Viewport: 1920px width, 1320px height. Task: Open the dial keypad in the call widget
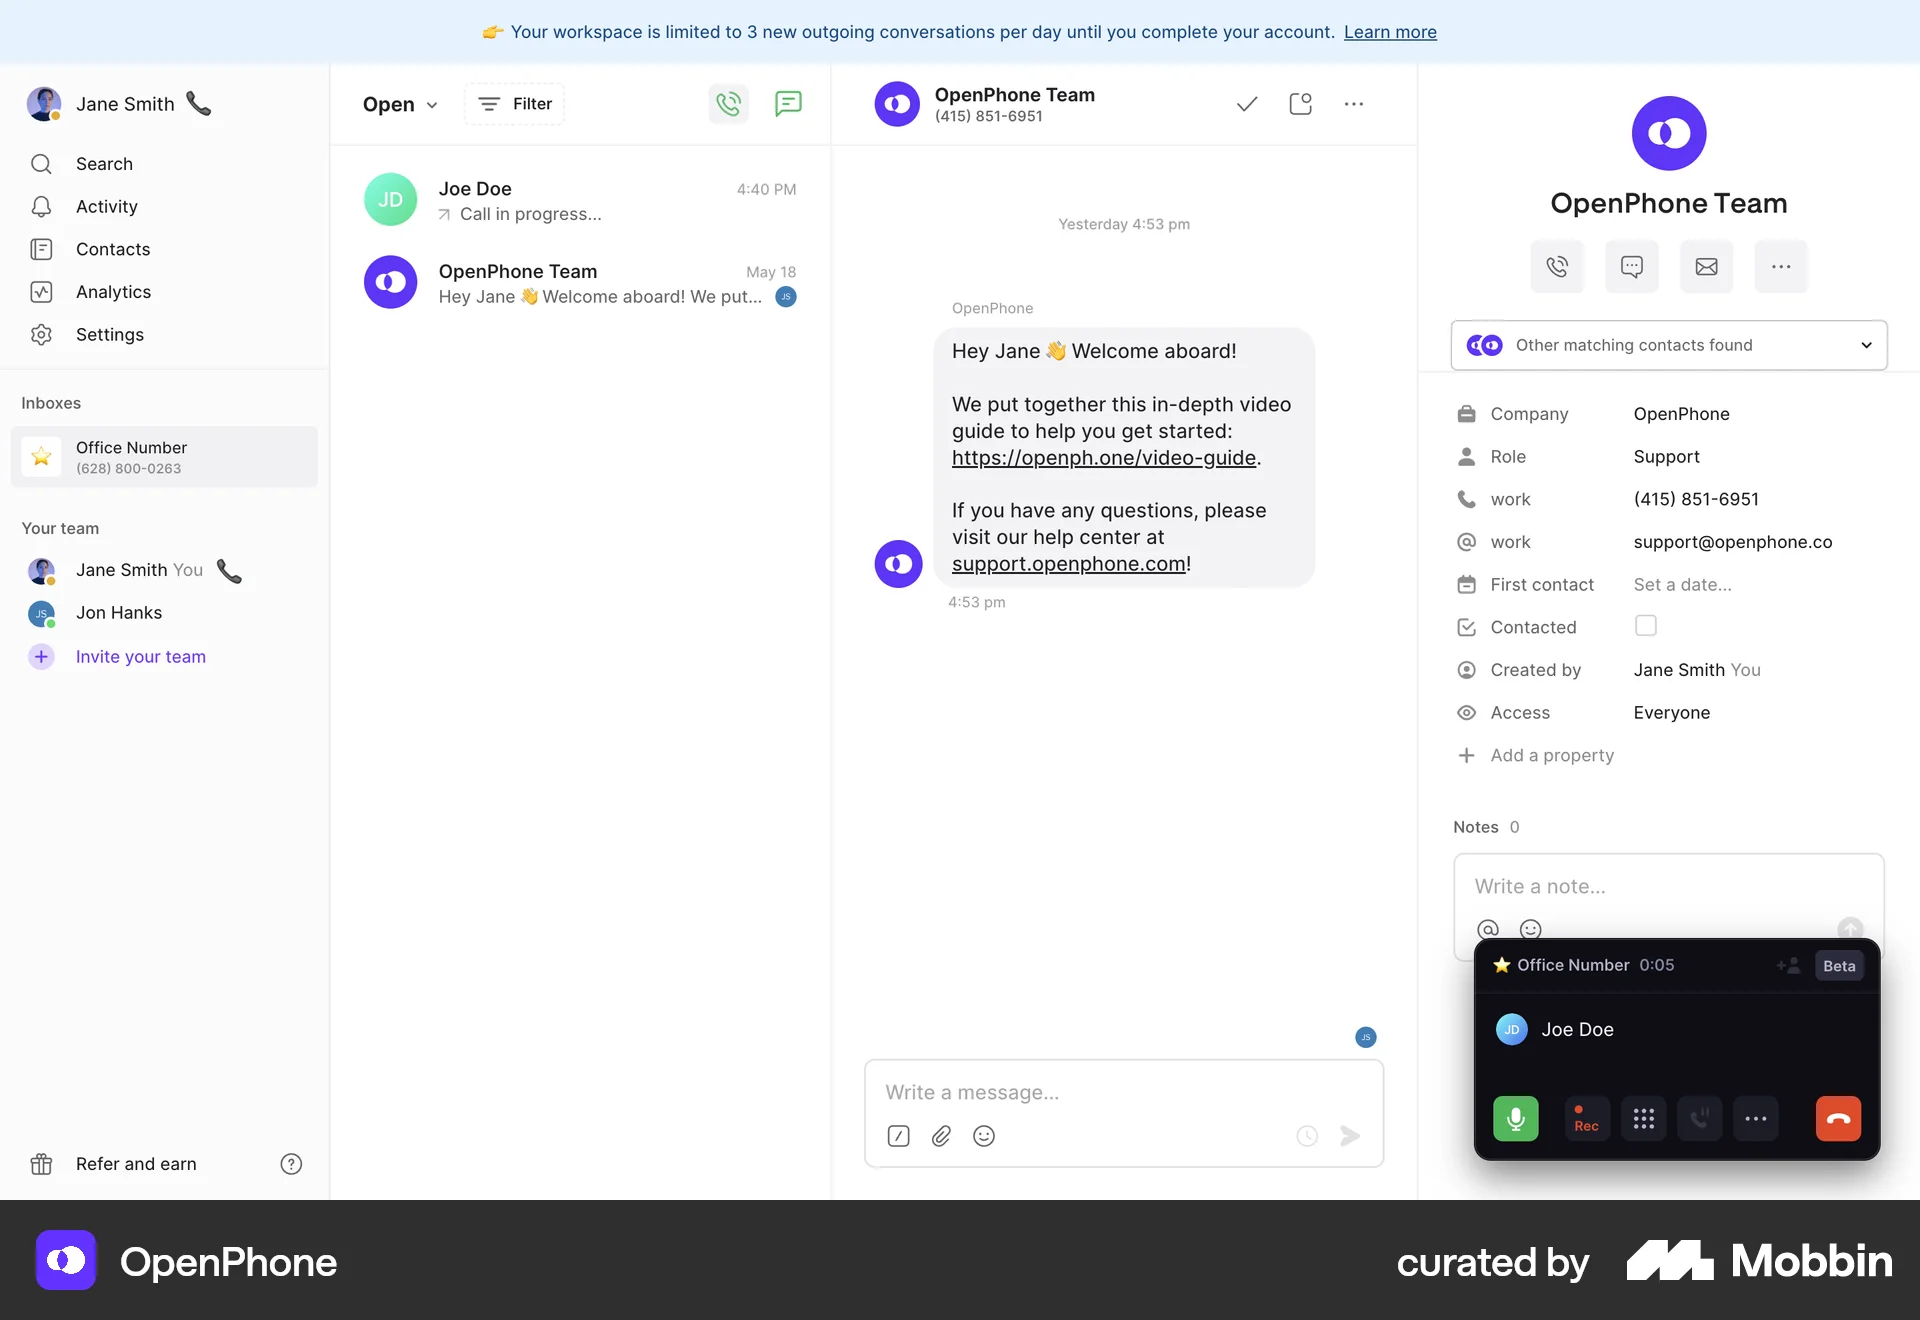[1643, 1118]
